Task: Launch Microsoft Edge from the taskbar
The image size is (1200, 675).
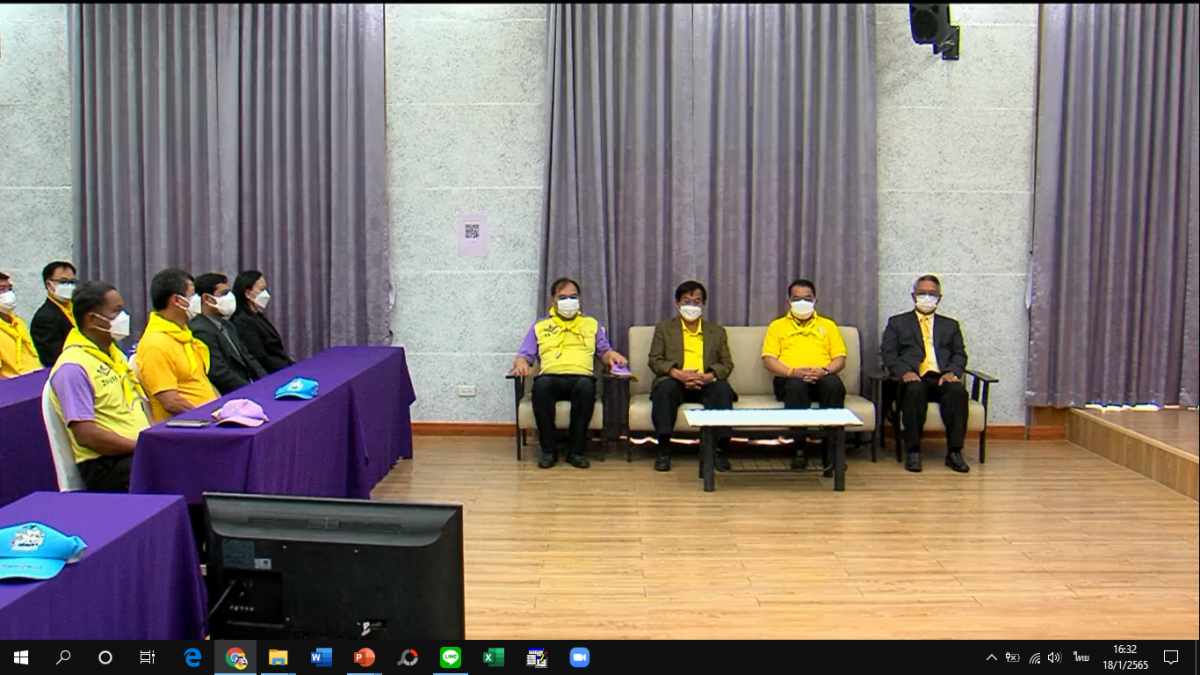Action: pyautogui.click(x=192, y=657)
